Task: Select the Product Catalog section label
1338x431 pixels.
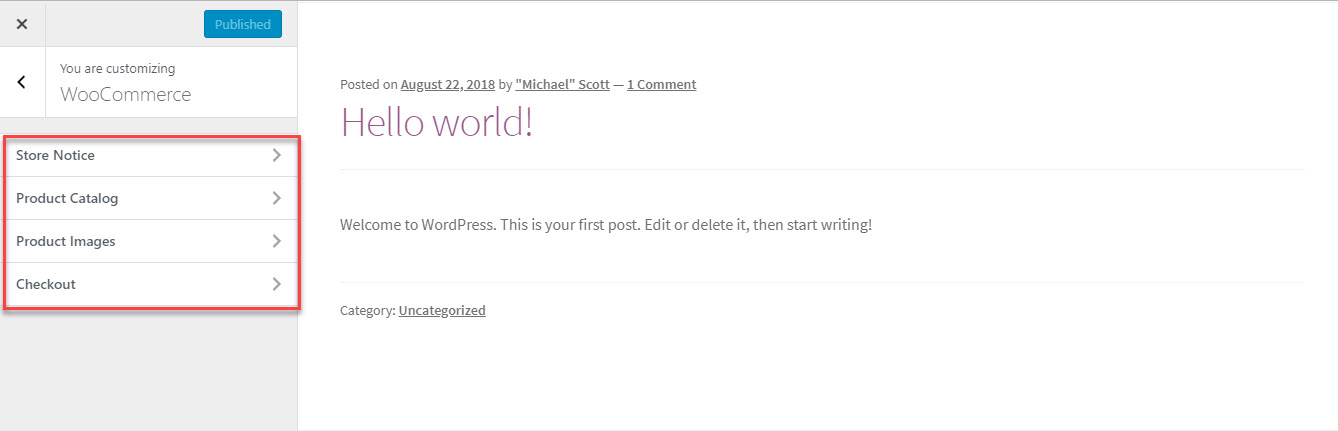Action: click(x=67, y=198)
